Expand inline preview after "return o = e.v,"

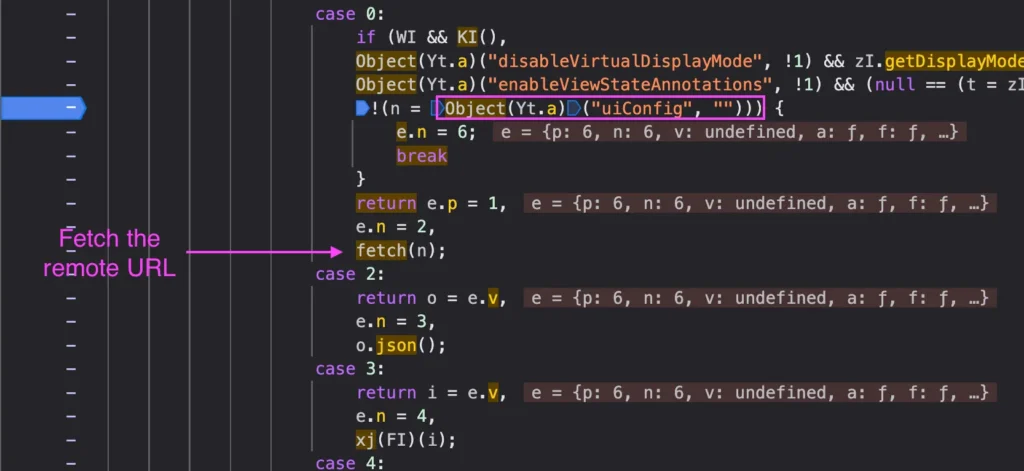click(759, 298)
